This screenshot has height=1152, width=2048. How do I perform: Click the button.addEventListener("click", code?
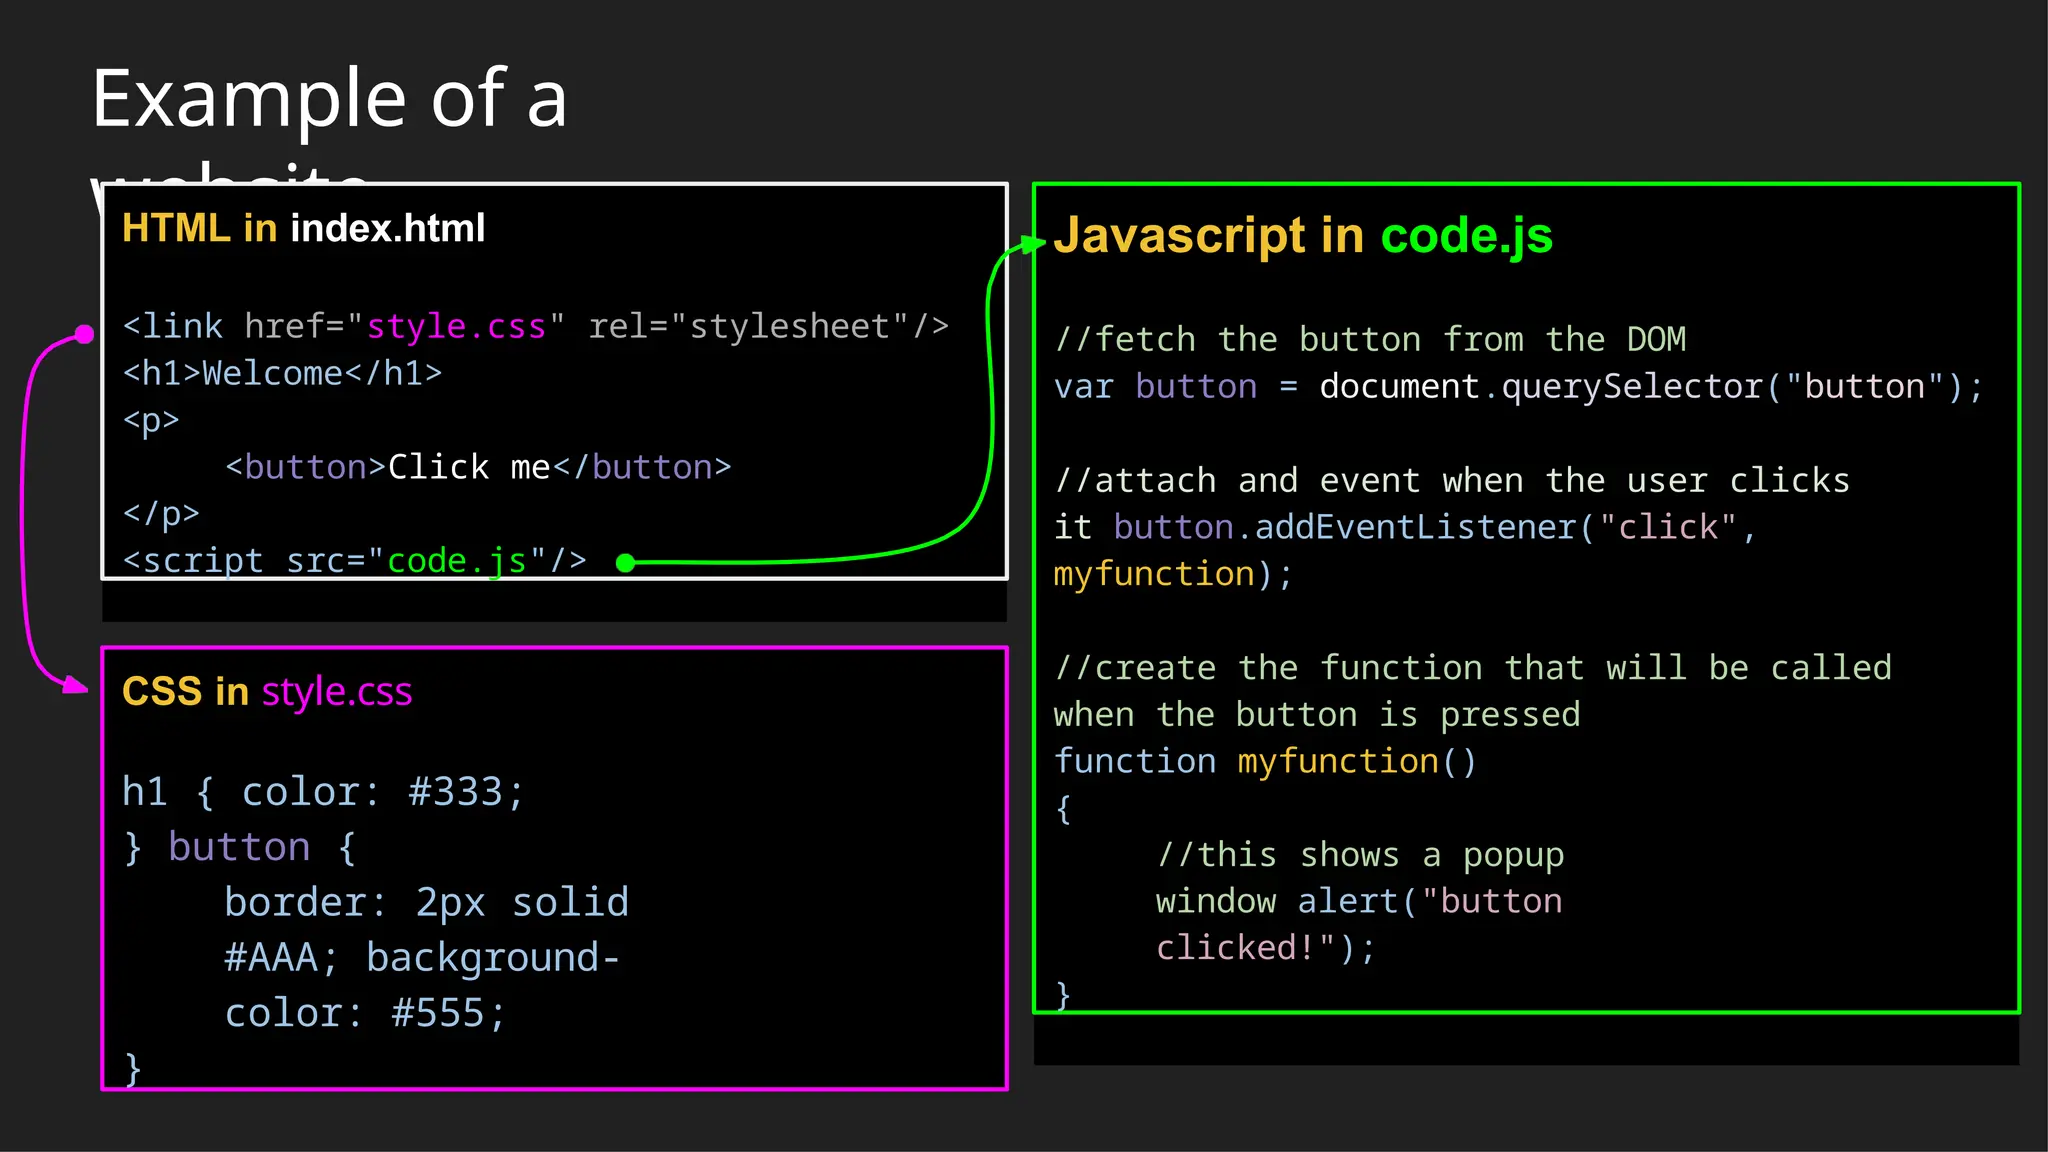tap(1433, 527)
